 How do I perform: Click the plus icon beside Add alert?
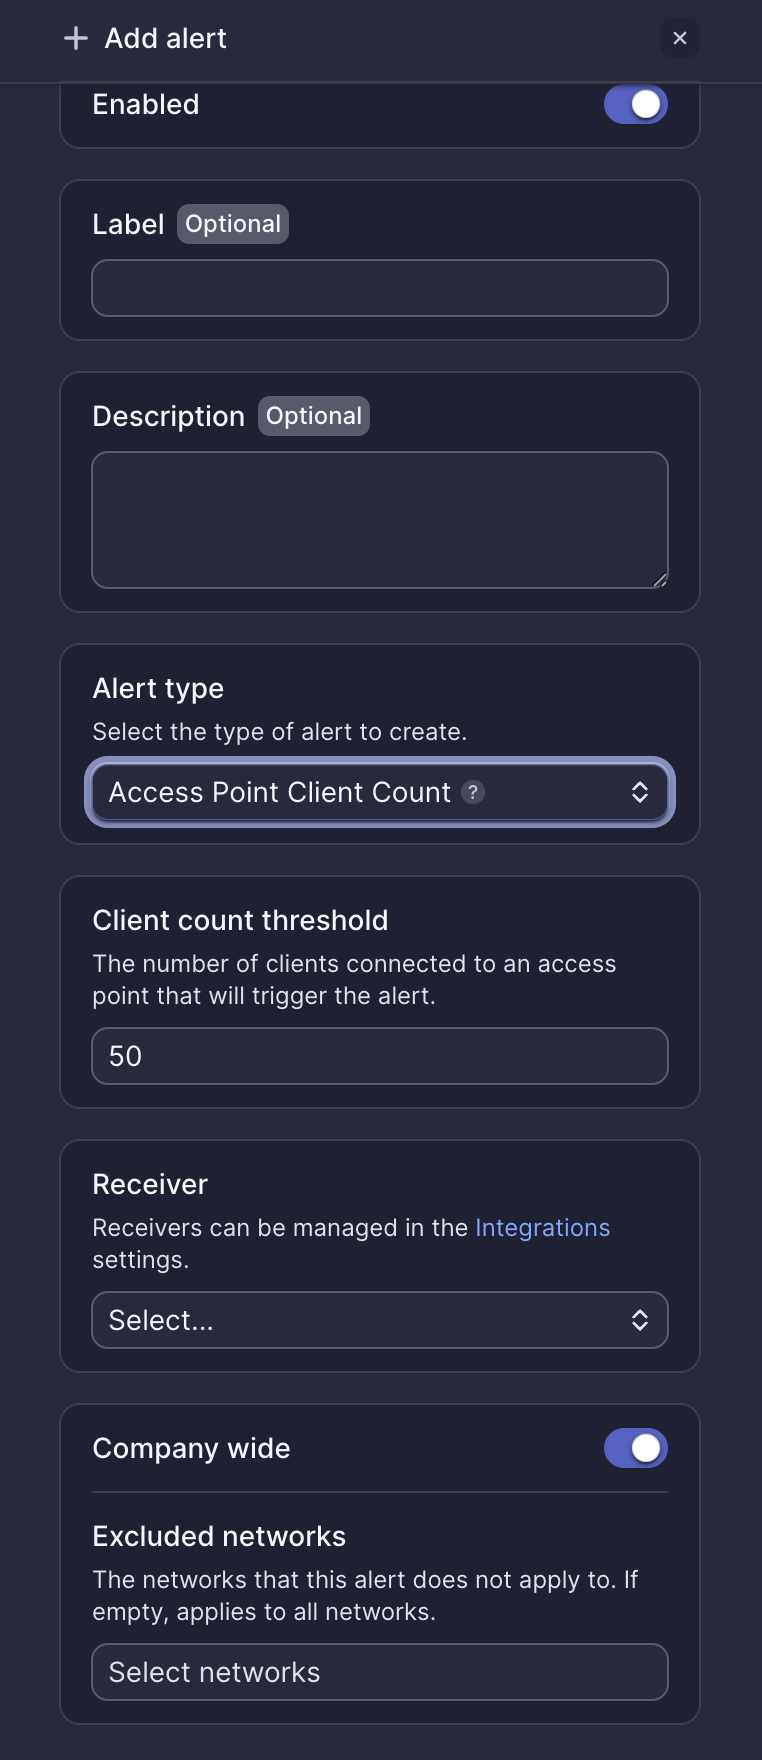[x=76, y=39]
